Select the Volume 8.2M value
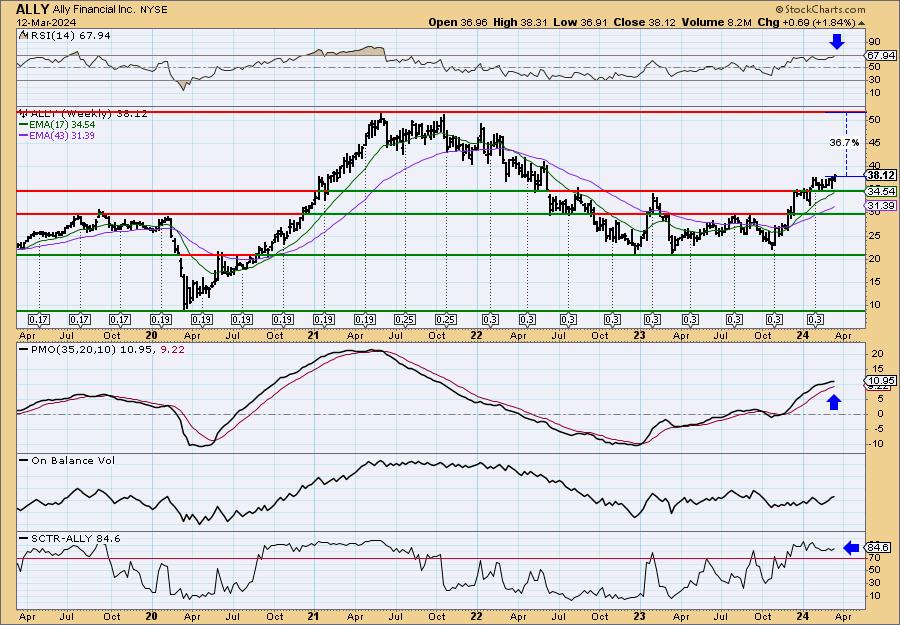 (x=717, y=22)
